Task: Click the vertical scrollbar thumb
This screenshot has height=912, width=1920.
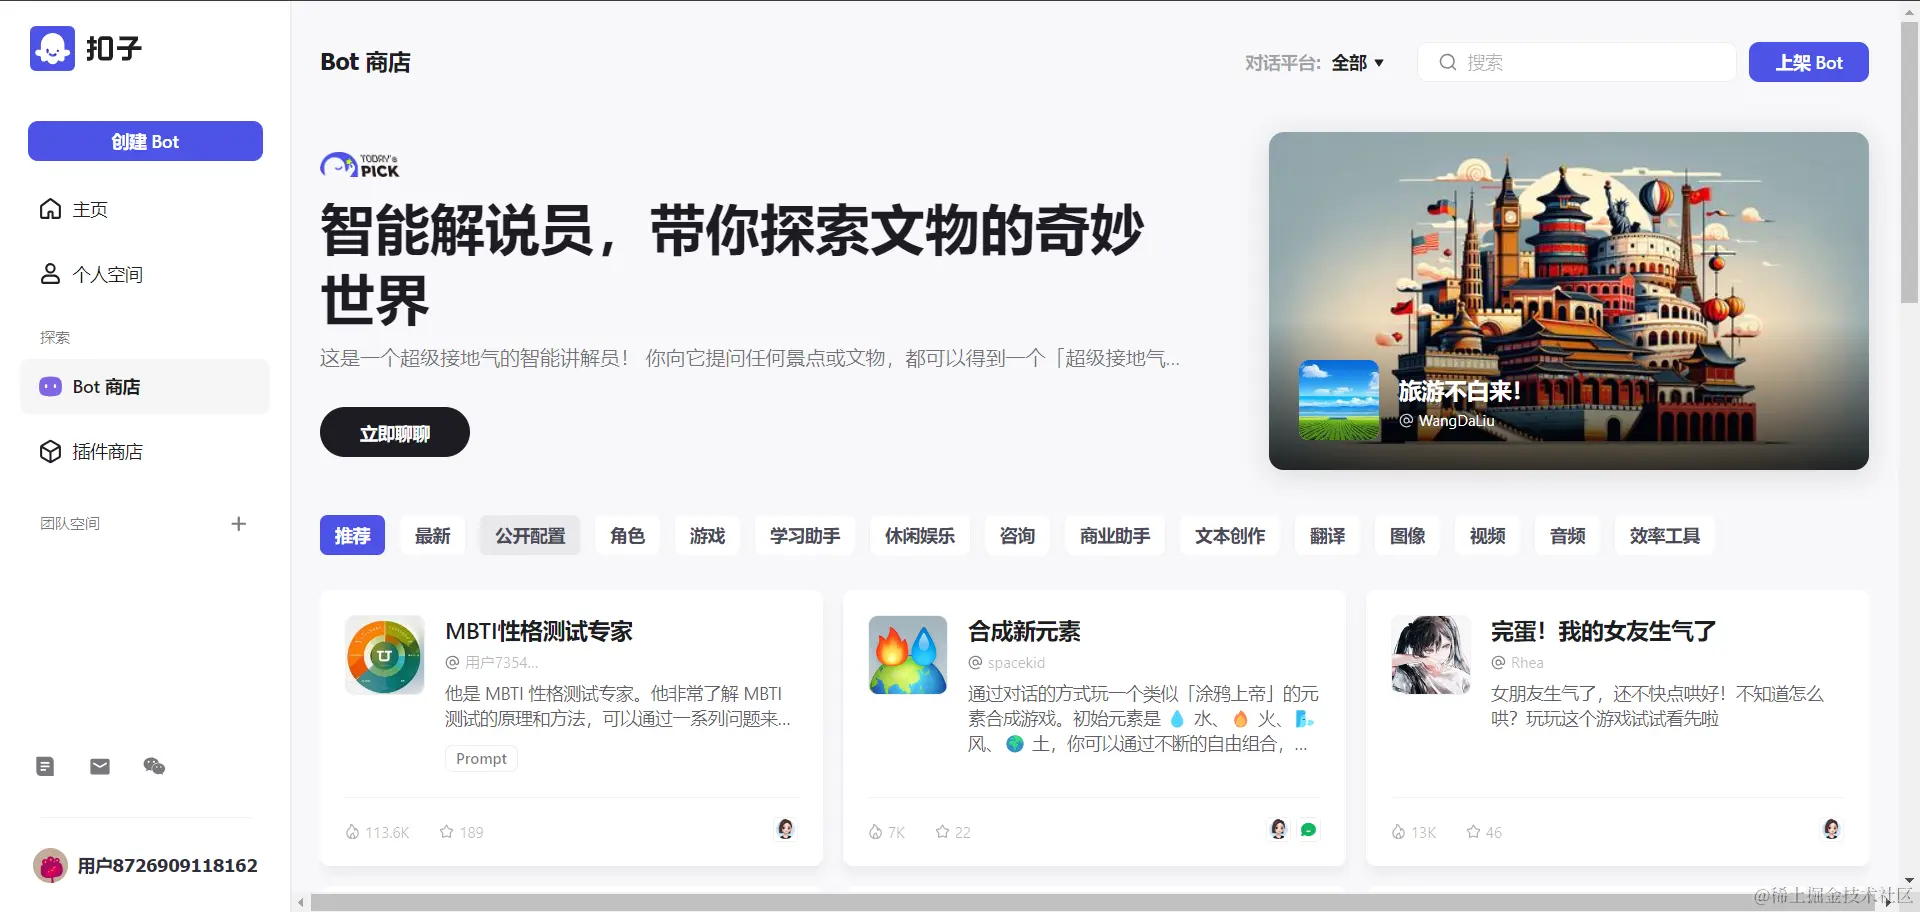Action: [x=1909, y=160]
